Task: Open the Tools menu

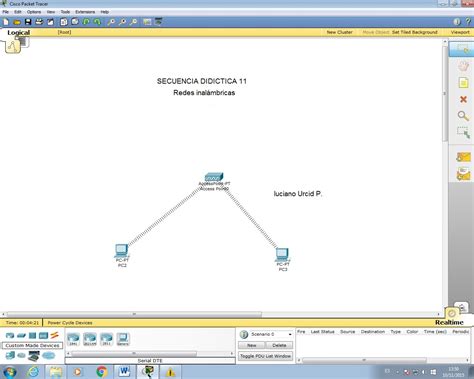Action: point(65,12)
